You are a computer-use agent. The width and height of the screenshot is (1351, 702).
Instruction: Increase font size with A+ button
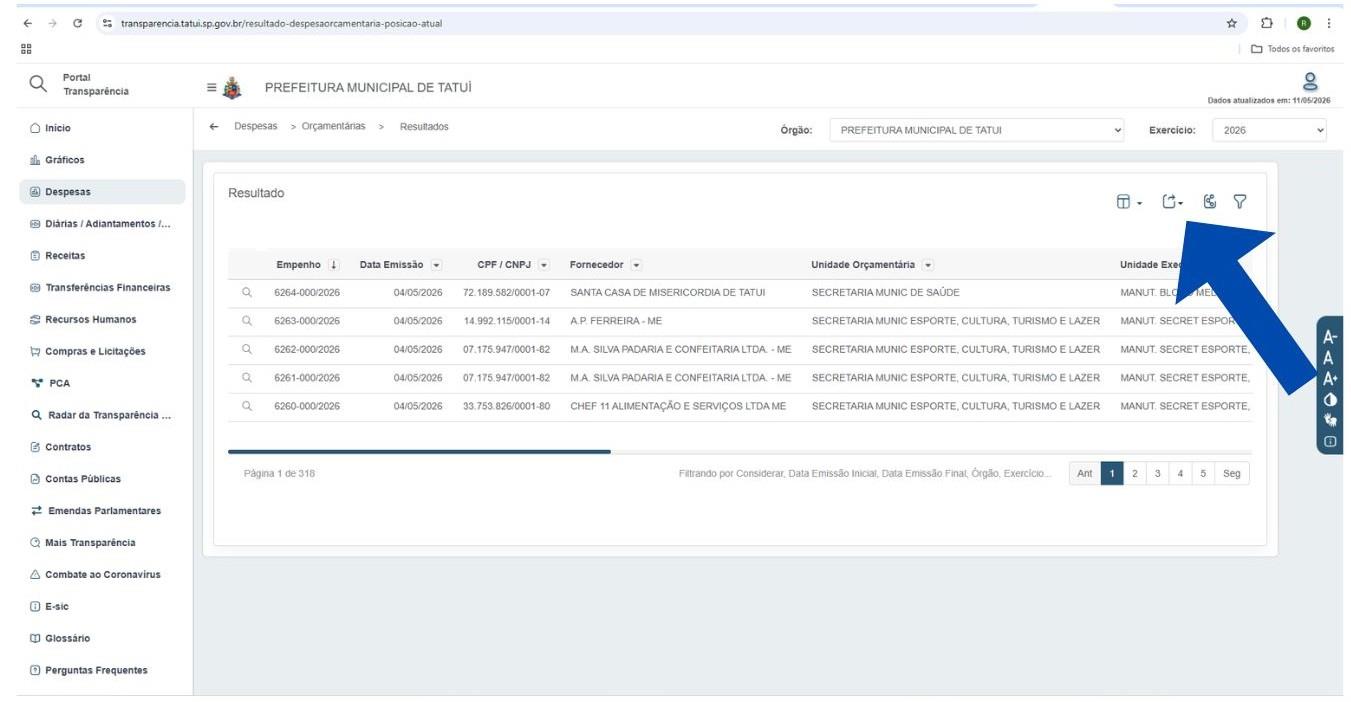coord(1330,379)
